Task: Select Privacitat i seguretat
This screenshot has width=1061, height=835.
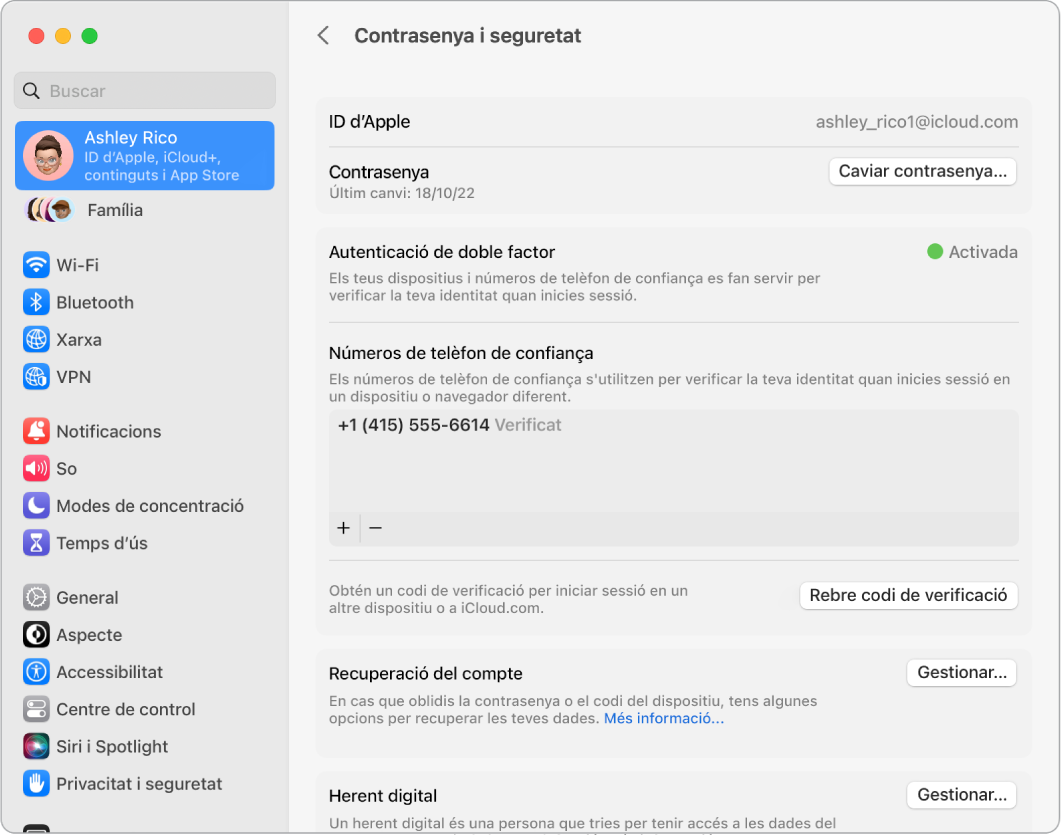Action: click(138, 784)
